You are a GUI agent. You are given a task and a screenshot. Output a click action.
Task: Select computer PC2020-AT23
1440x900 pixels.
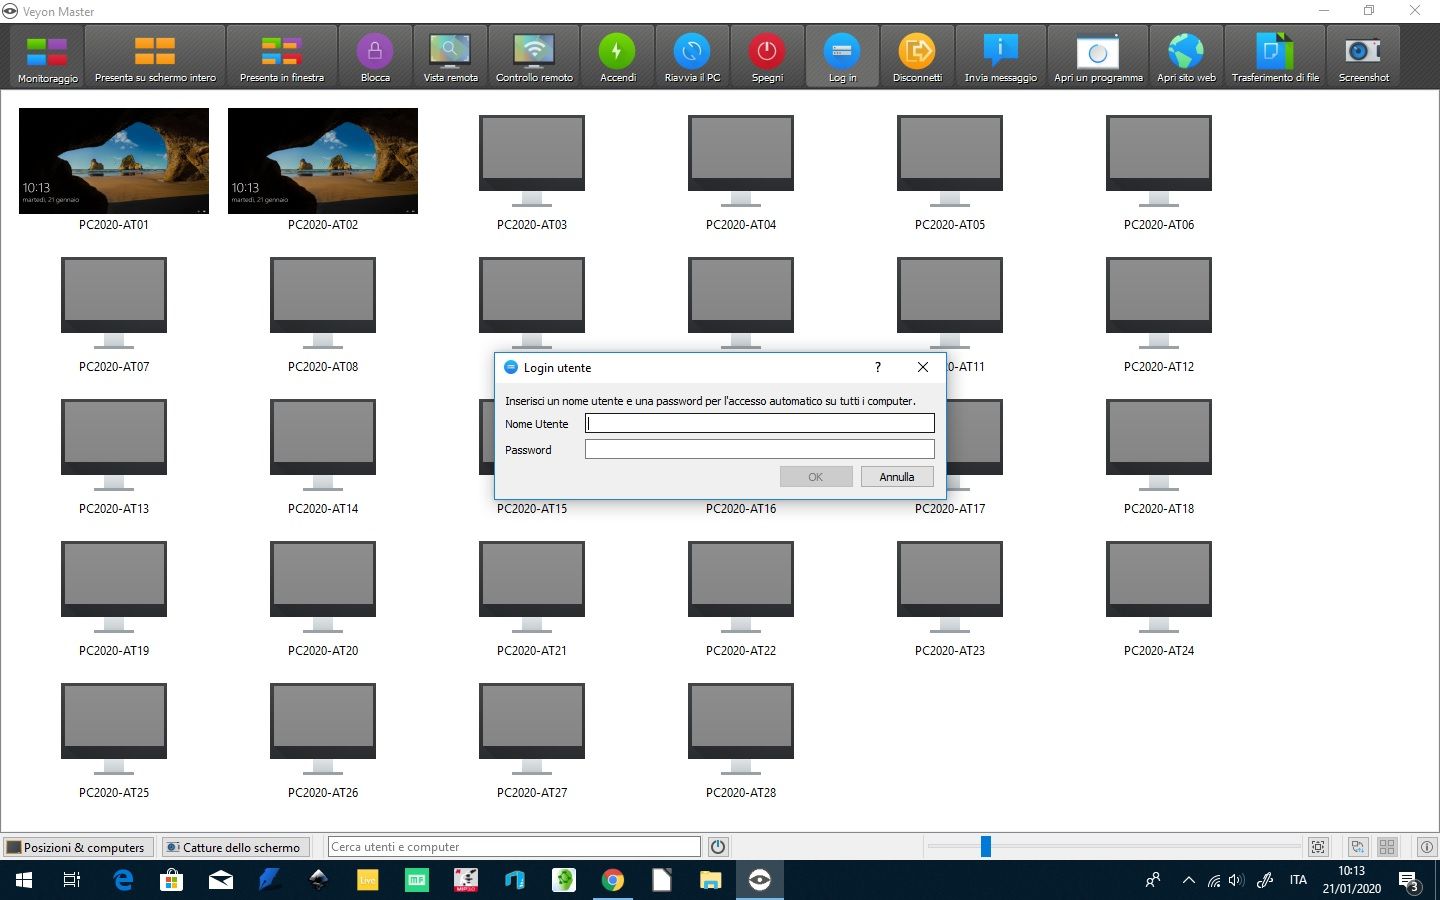(950, 597)
